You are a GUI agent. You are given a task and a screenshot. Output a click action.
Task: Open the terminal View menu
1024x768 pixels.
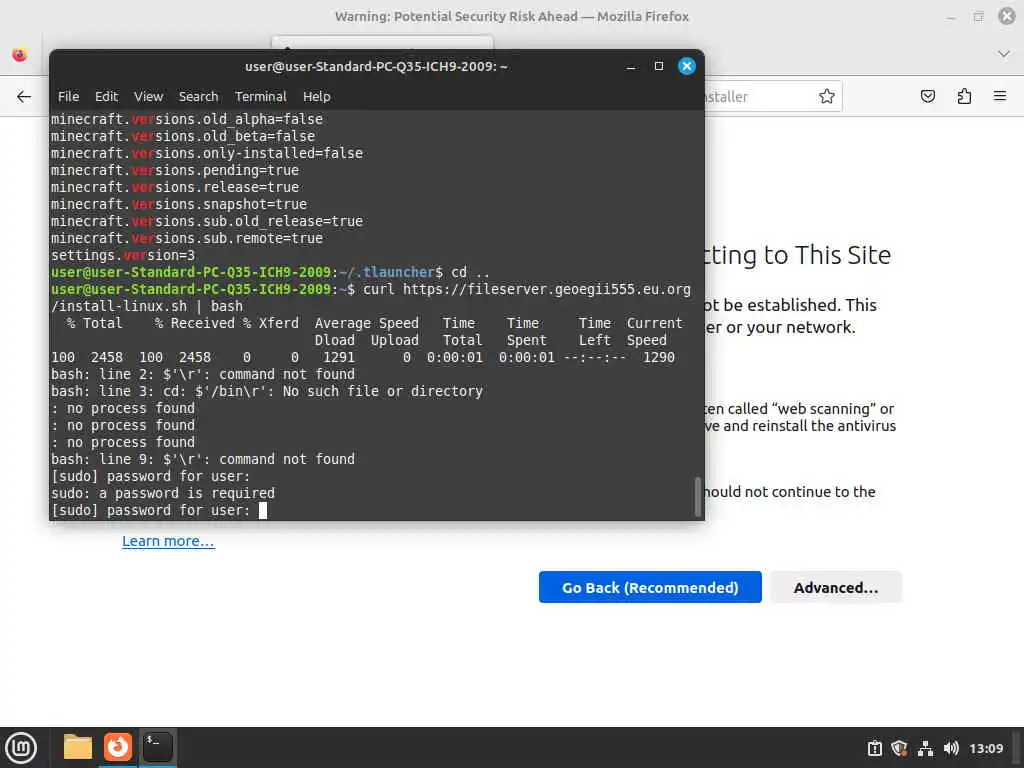[x=148, y=97]
